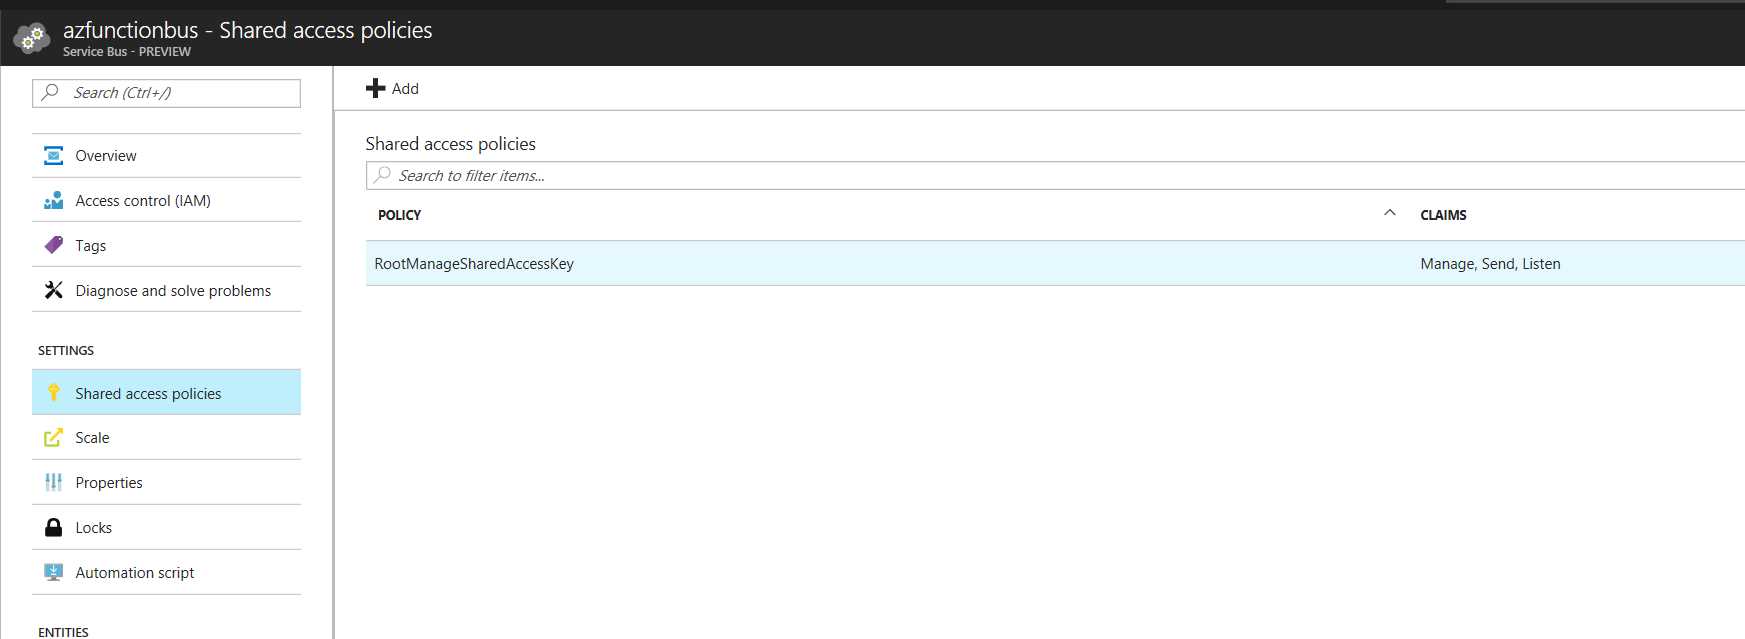Image resolution: width=1745 pixels, height=639 pixels.
Task: Open the Scale settings page
Action: click(x=166, y=437)
